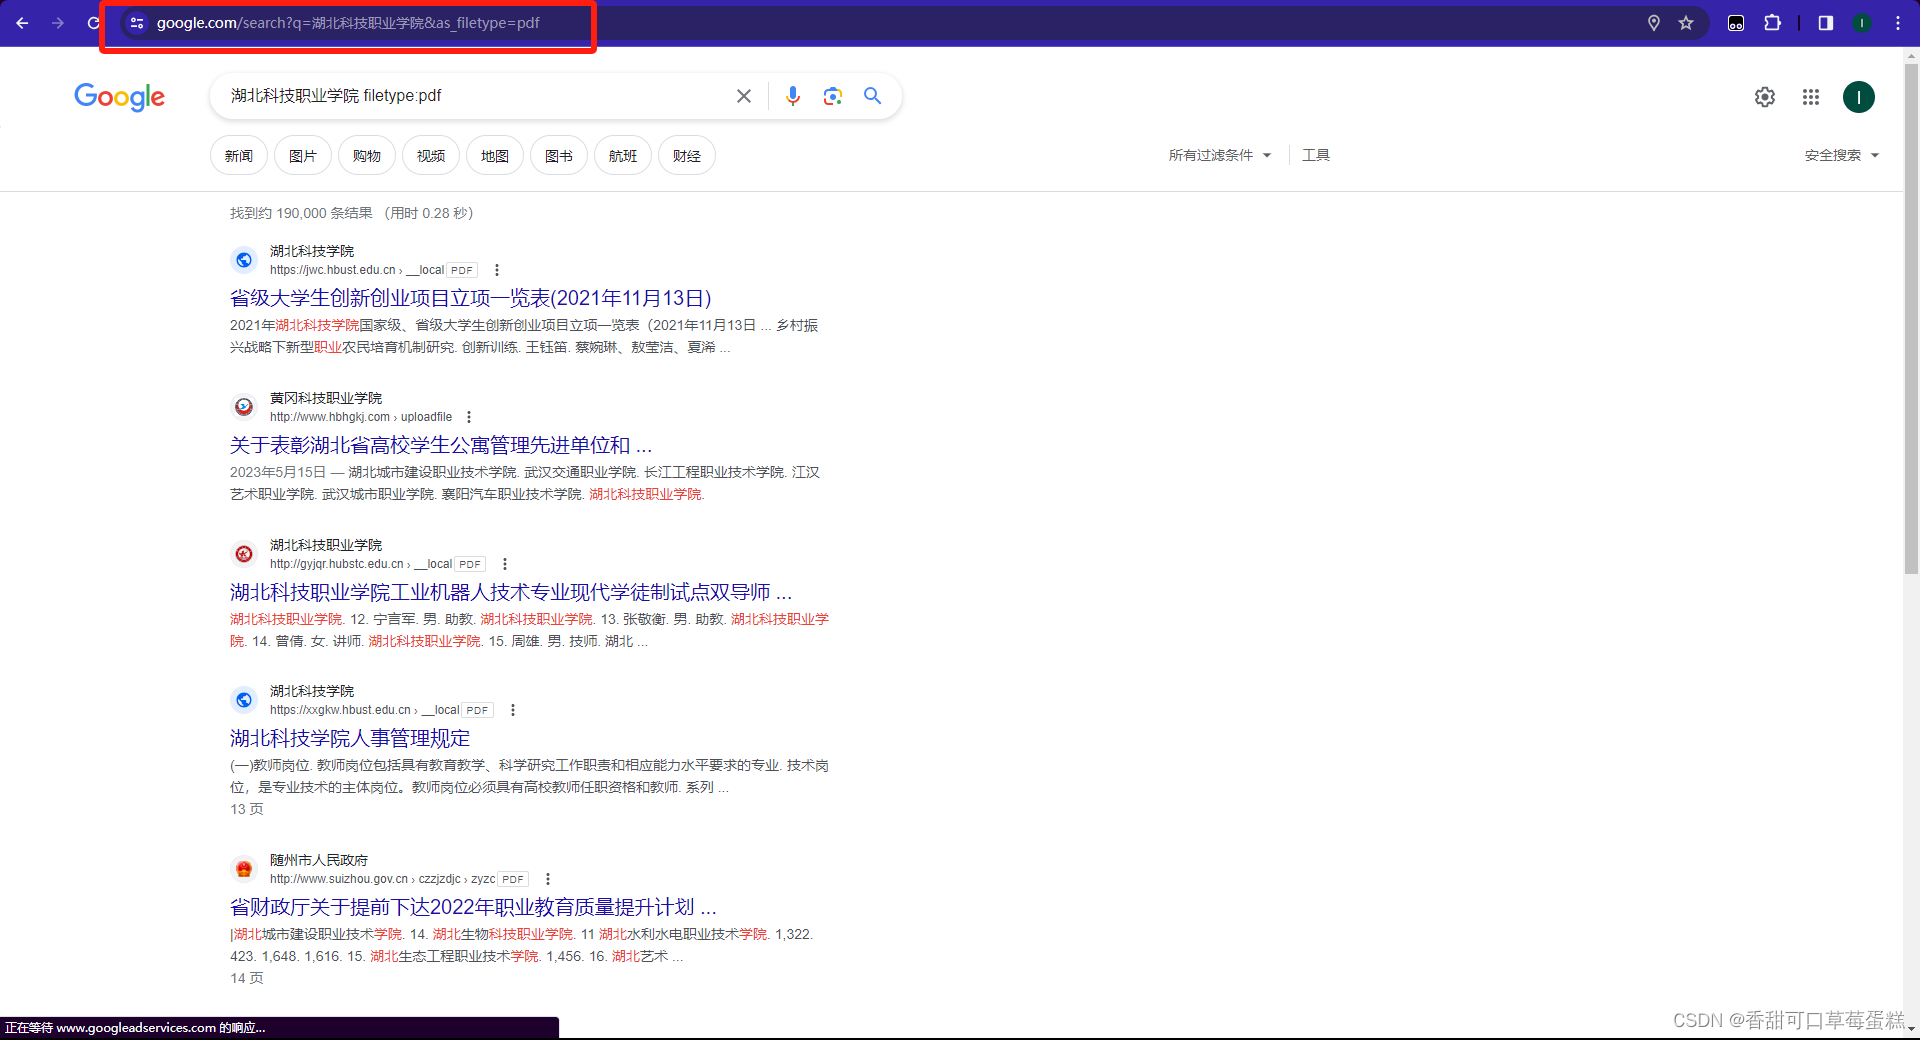
Task: Click the 随州市人民政府 site favicon
Action: [x=244, y=869]
